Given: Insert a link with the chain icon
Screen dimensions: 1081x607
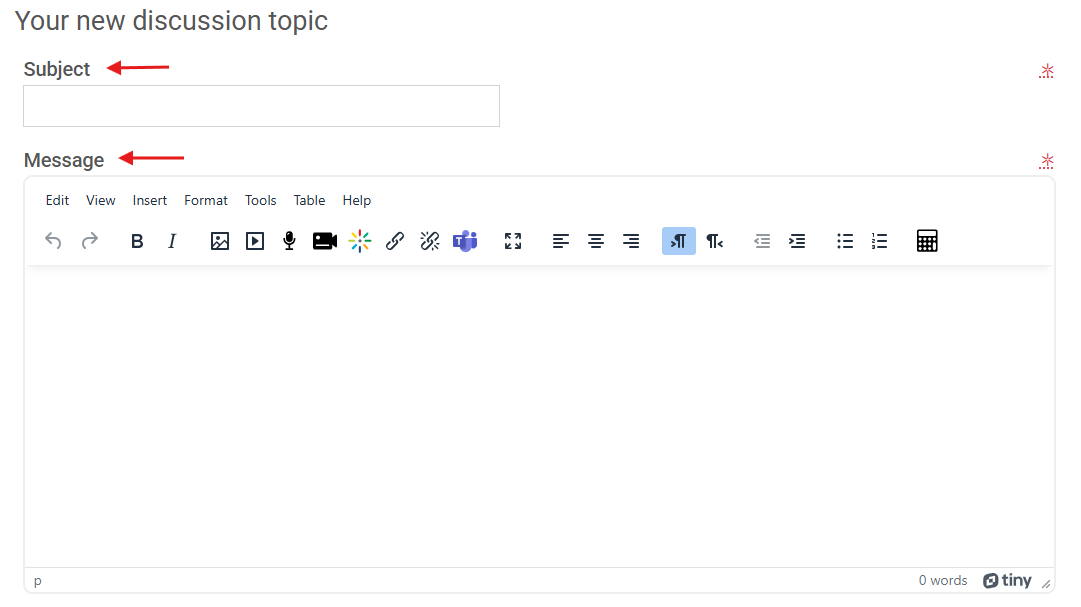Looking at the screenshot, I should (395, 241).
